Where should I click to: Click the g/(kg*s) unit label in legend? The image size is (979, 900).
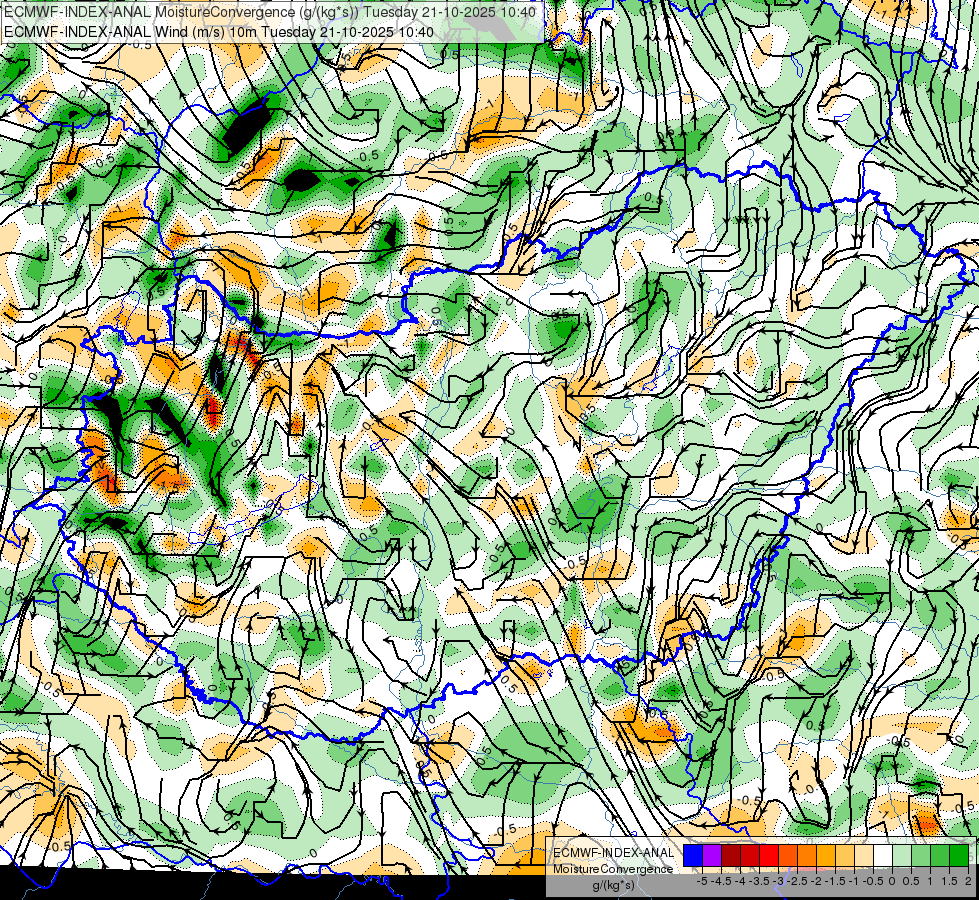(x=613, y=885)
